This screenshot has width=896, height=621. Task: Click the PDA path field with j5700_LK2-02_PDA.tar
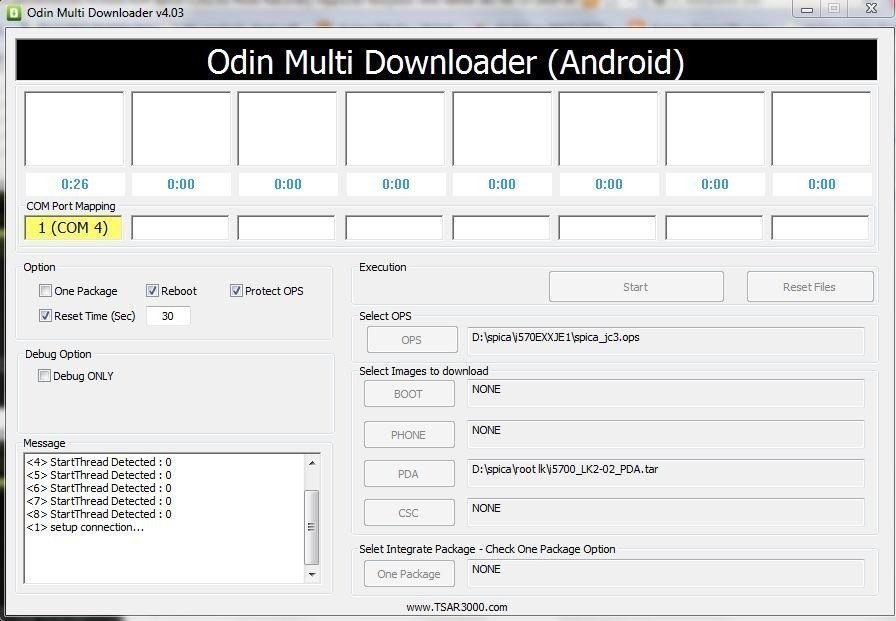[666, 474]
